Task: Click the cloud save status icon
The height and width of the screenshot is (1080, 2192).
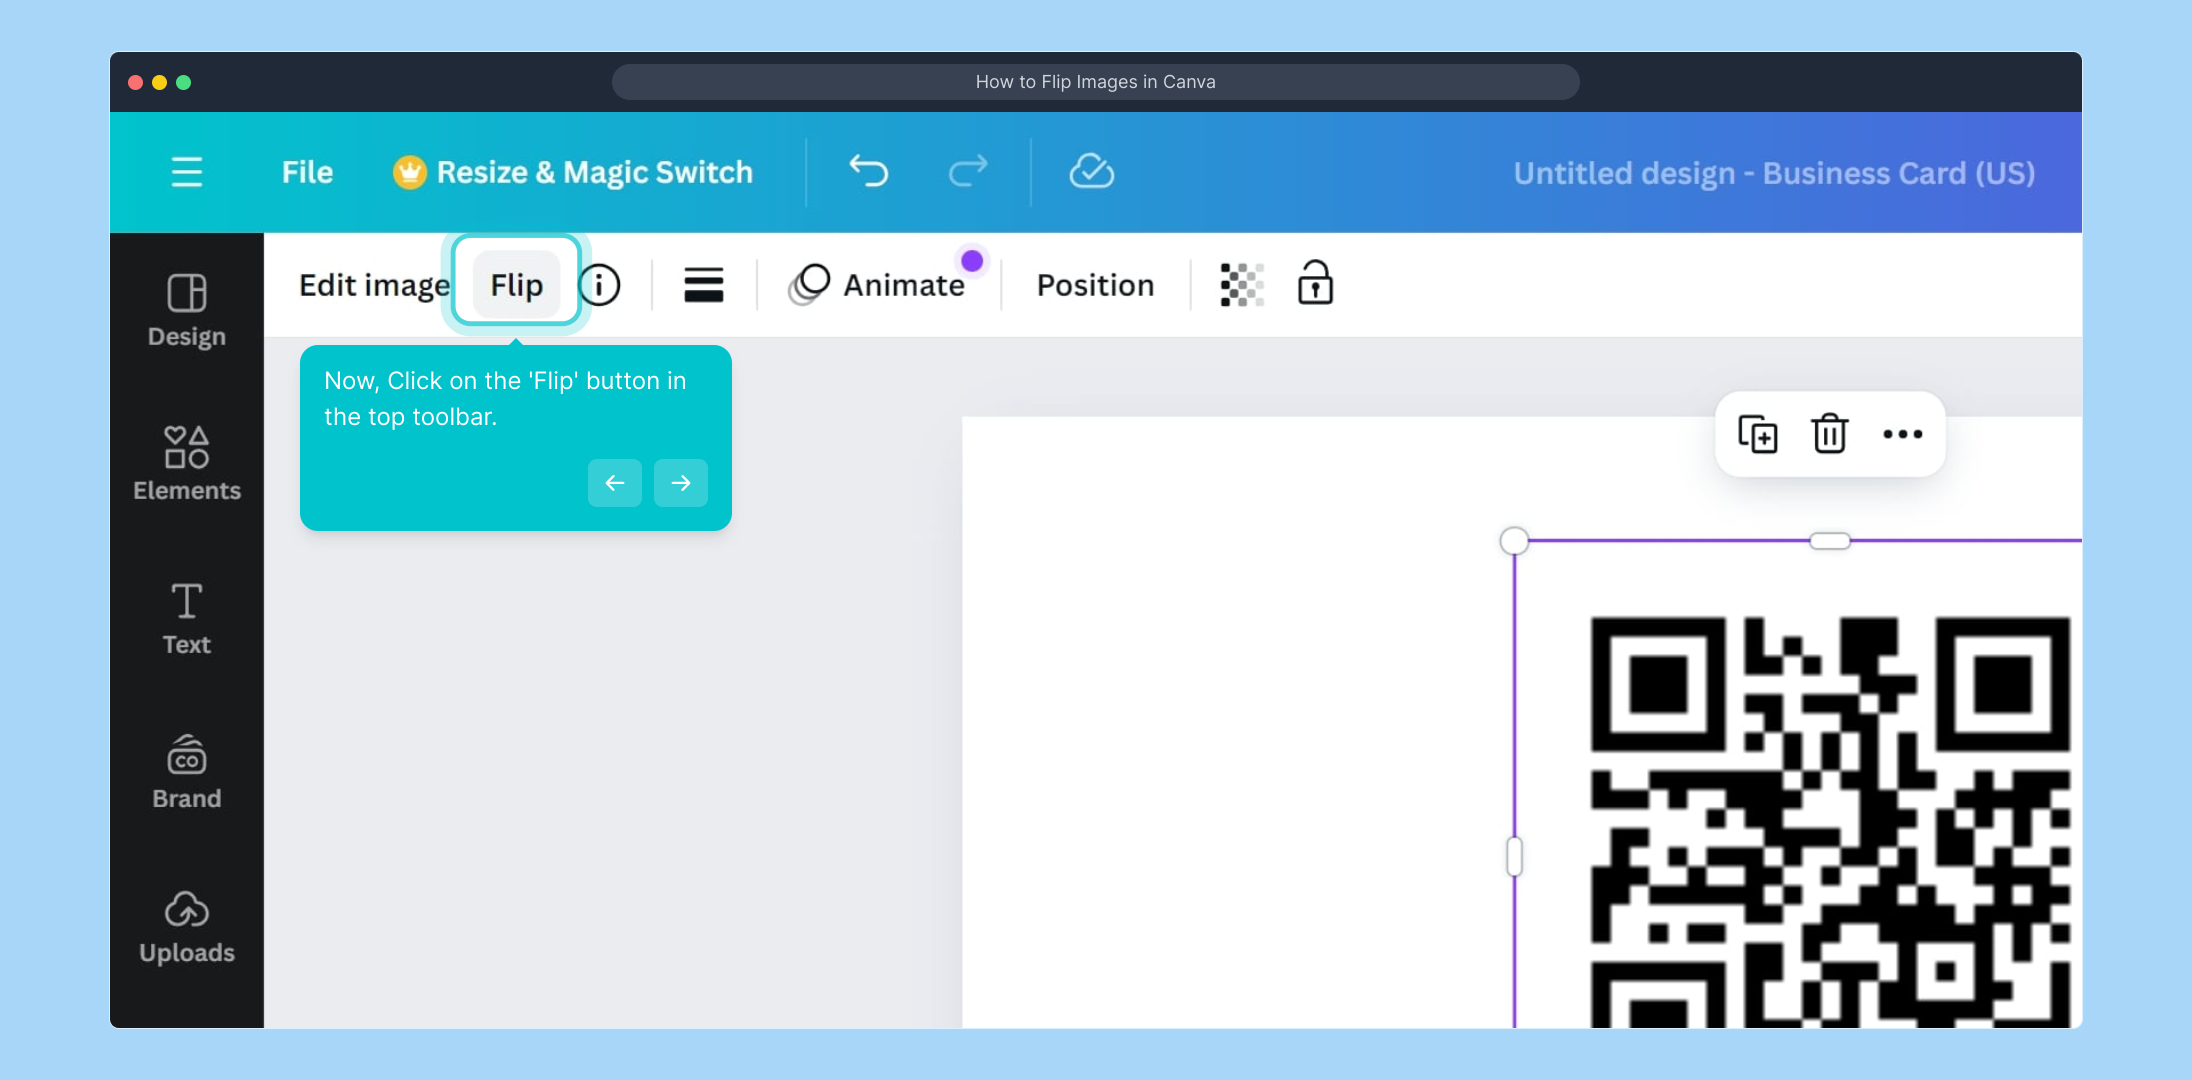Action: pos(1091,172)
